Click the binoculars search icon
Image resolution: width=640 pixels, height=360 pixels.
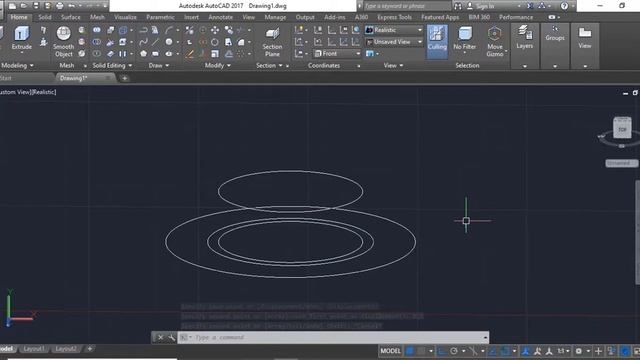pyautogui.click(x=458, y=6)
